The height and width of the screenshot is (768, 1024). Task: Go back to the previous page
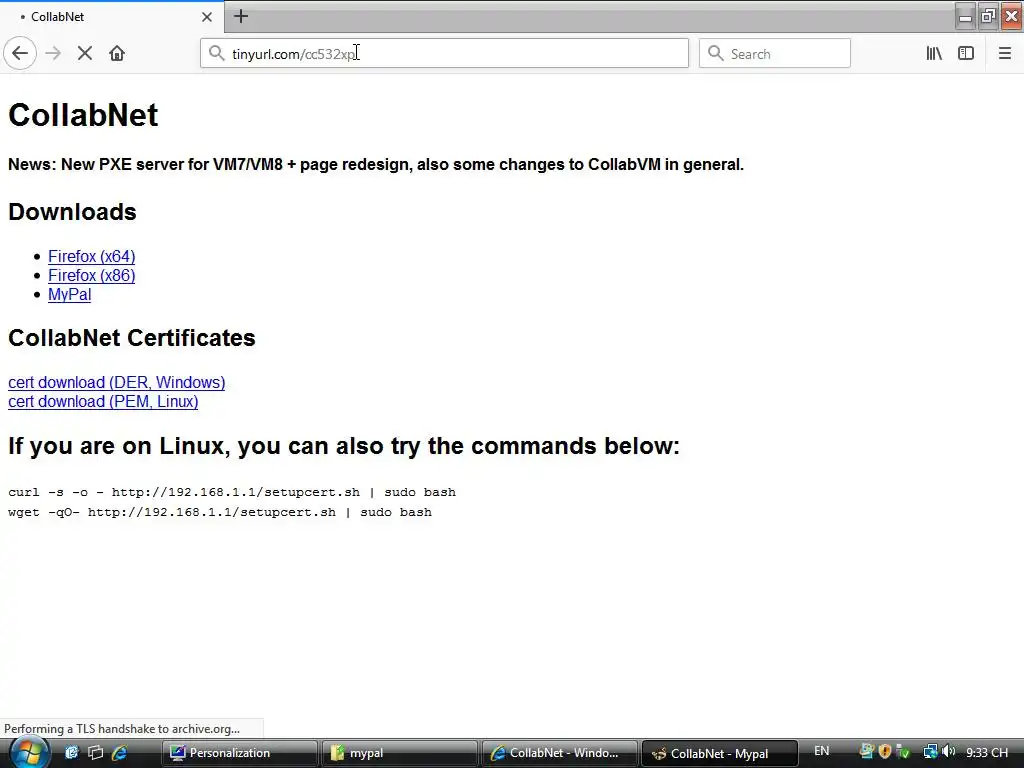[20, 54]
